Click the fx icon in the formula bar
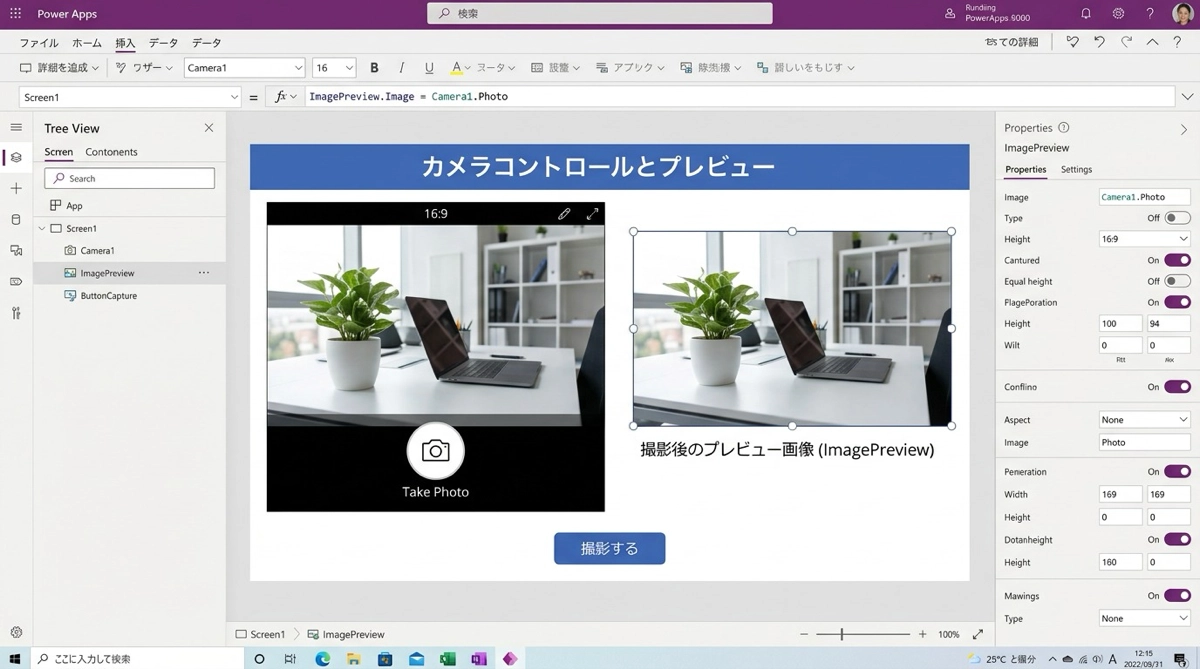The height and width of the screenshot is (669, 1200). (x=283, y=96)
